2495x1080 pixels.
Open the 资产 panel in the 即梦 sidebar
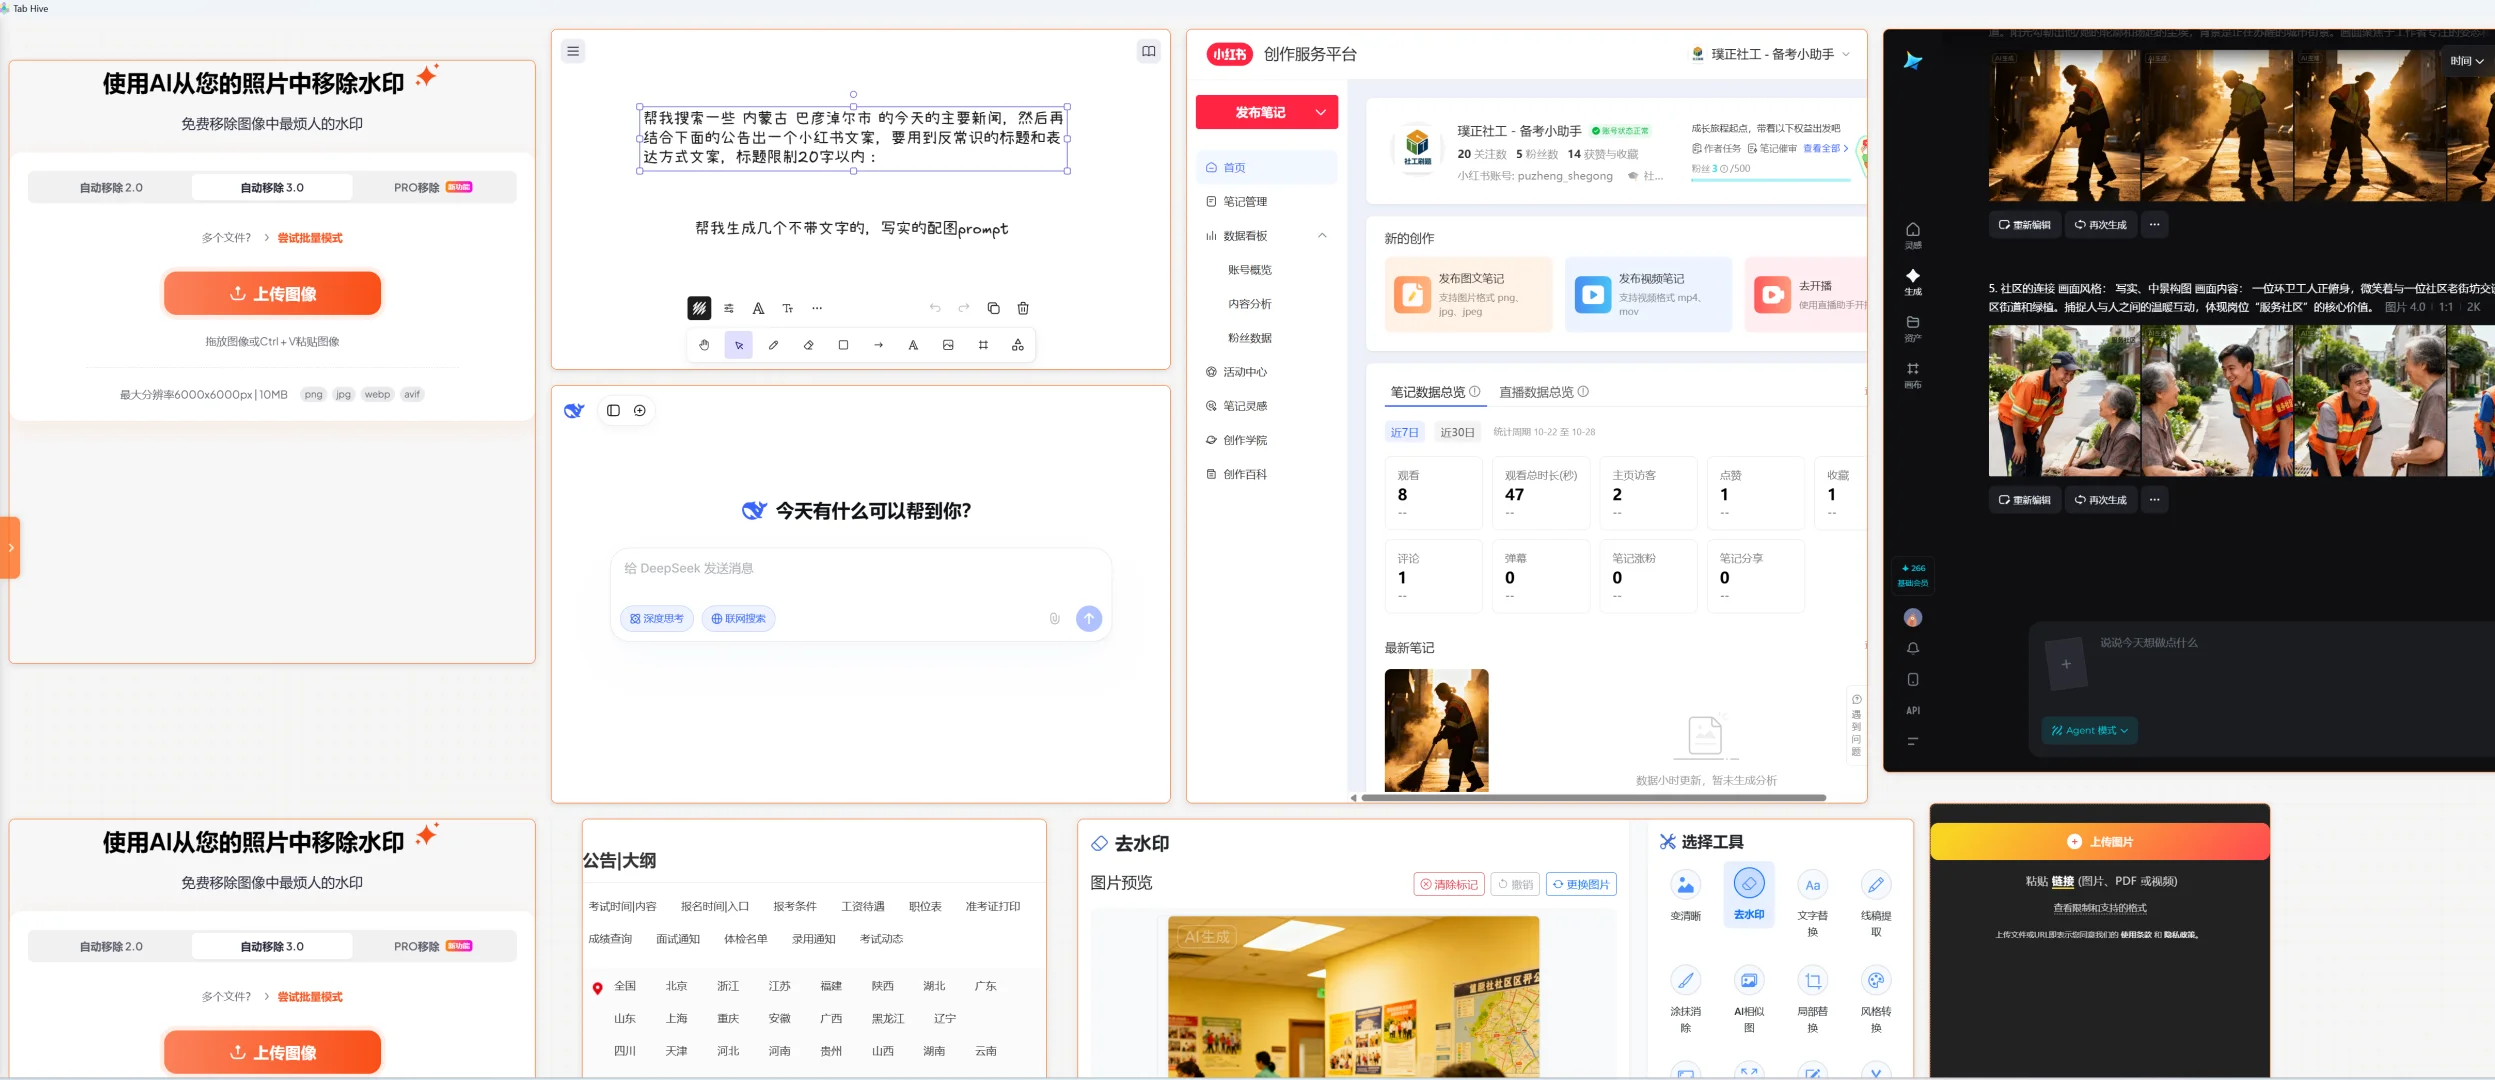(x=1913, y=328)
